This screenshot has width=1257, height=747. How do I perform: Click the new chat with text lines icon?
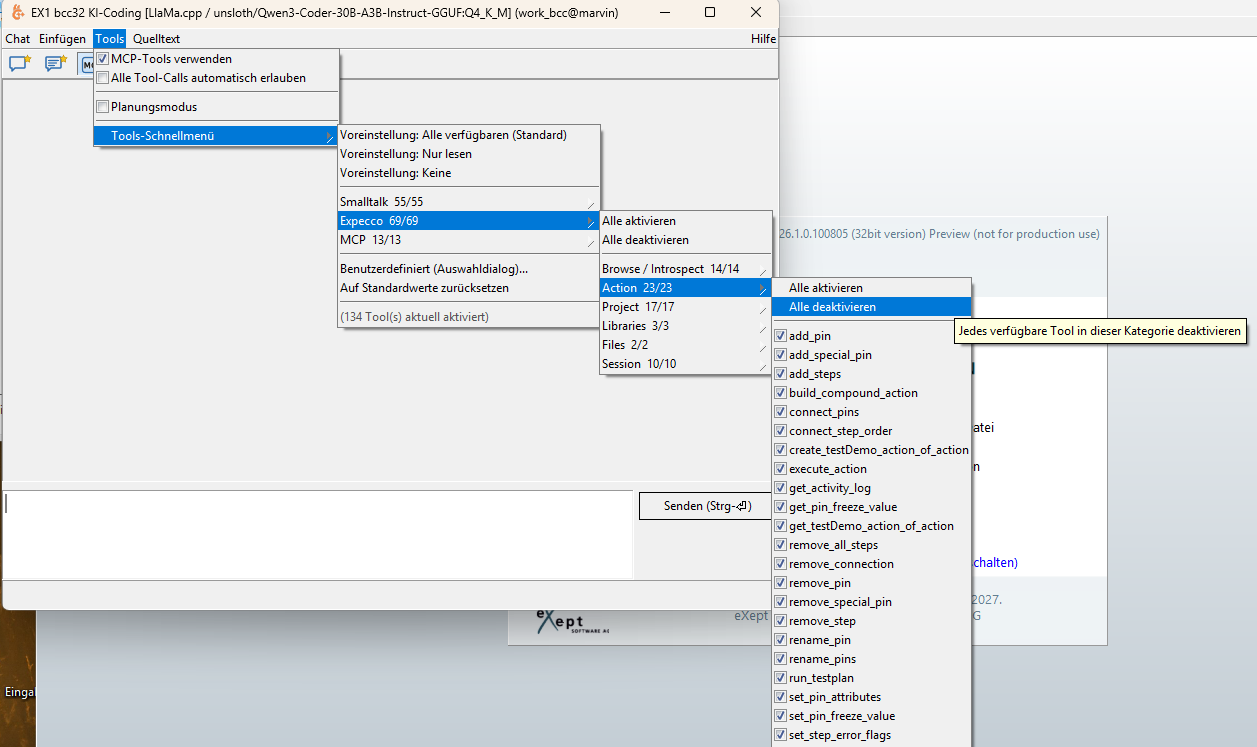pyautogui.click(x=55, y=64)
